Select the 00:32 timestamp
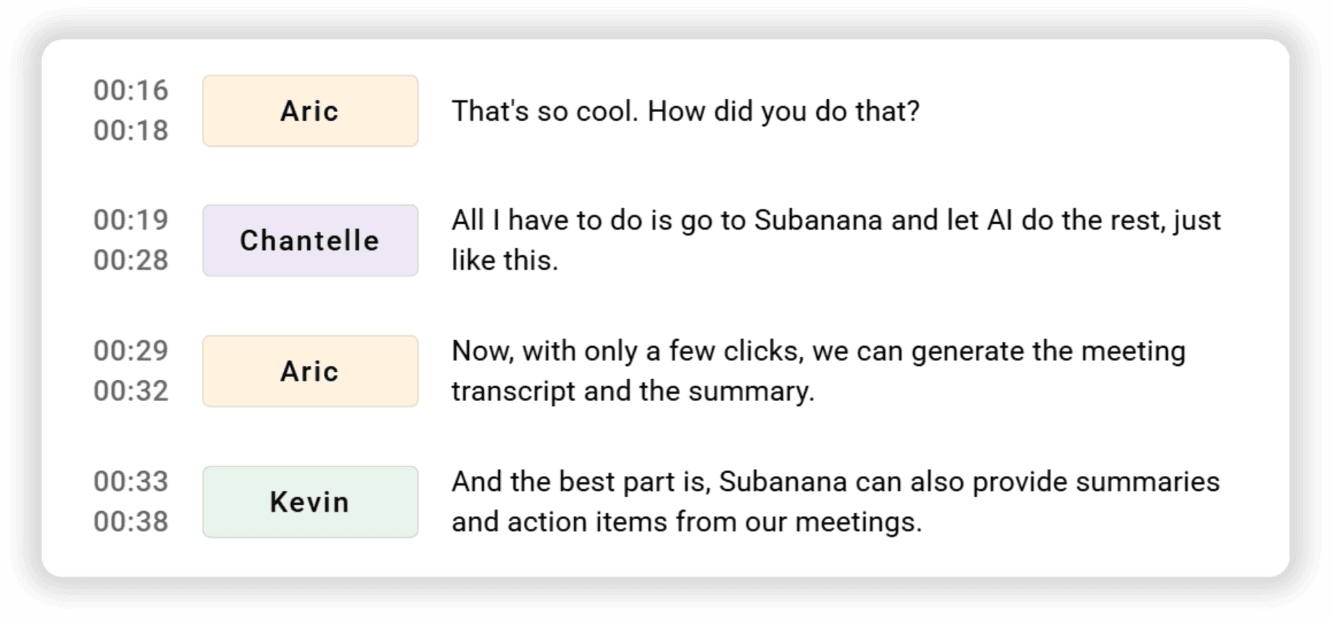This screenshot has height=619, width=1332. pyautogui.click(x=131, y=391)
